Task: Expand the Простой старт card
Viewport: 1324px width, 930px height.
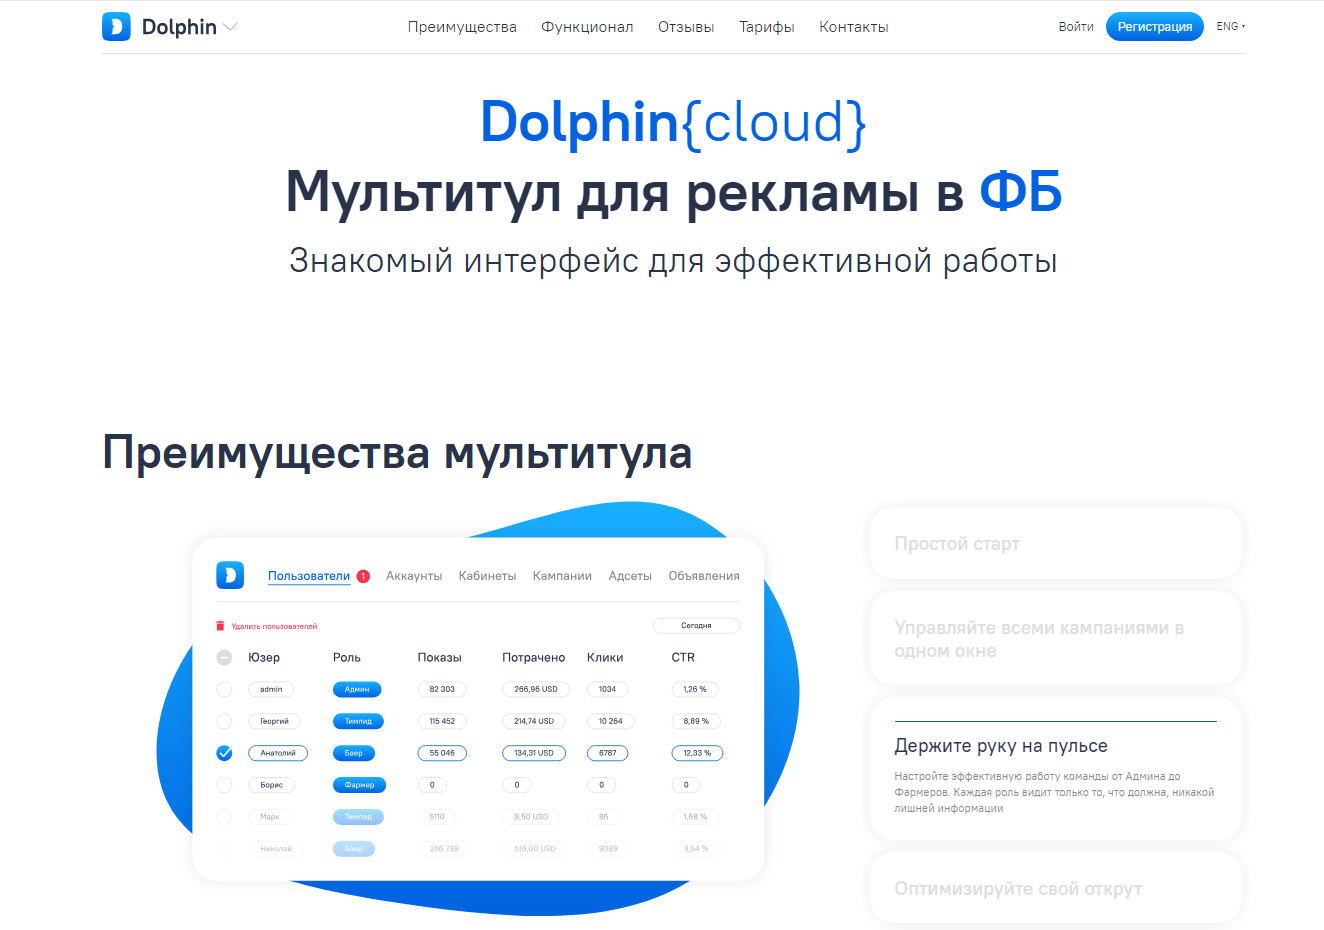Action: pos(1056,543)
